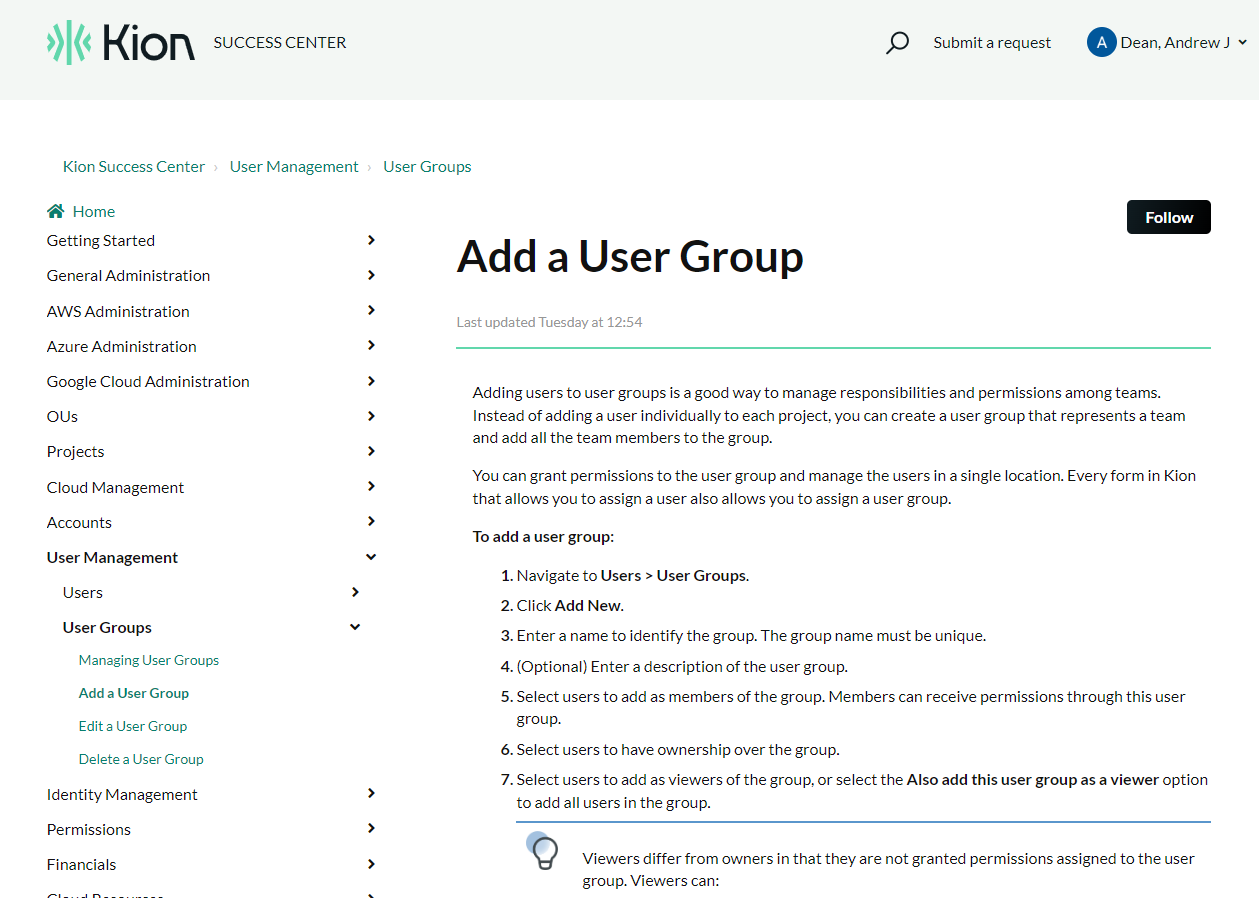Open the Edit a User Group page
1259x898 pixels.
(x=133, y=725)
